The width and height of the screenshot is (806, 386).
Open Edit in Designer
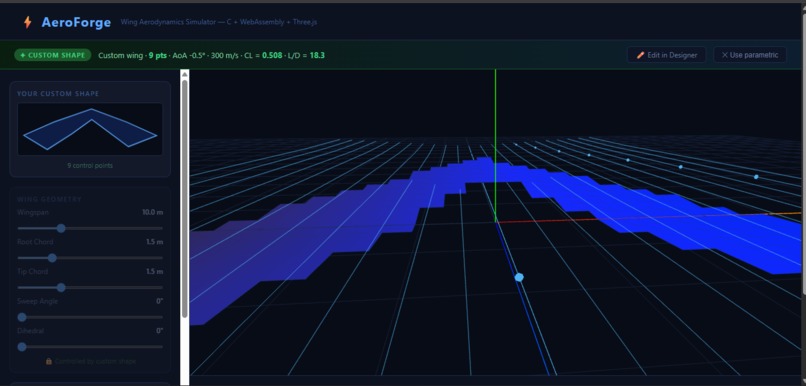point(666,55)
